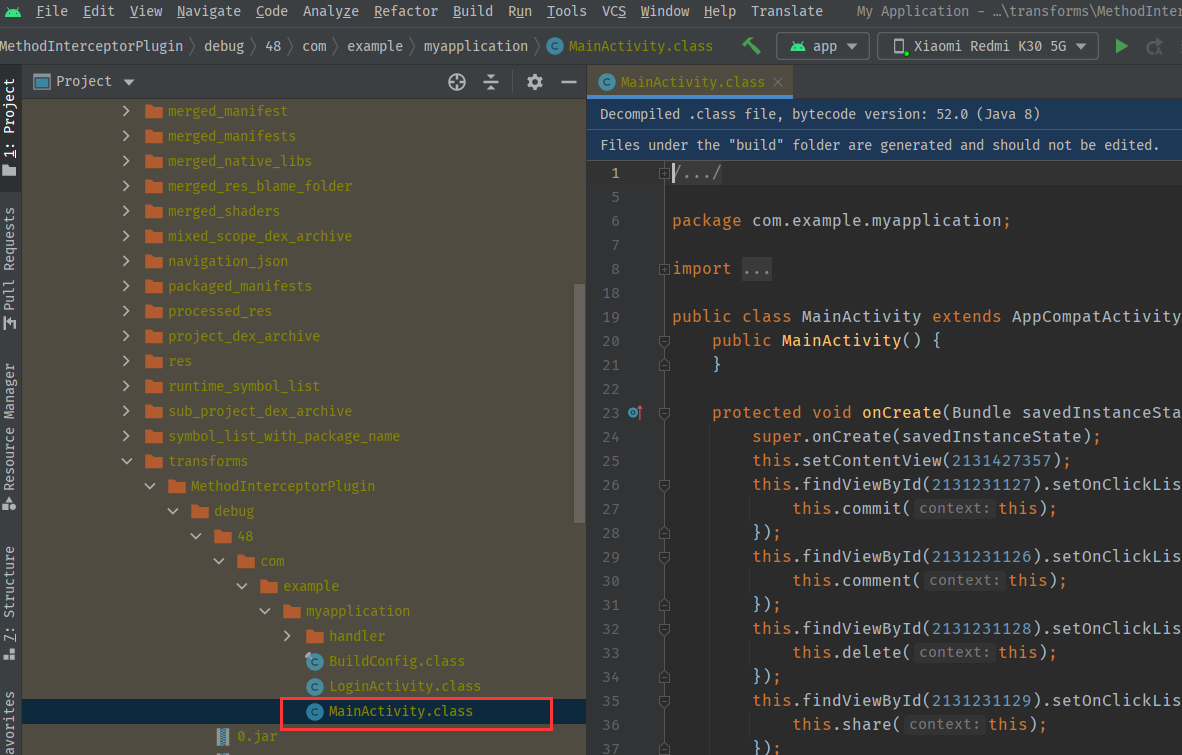The image size is (1182, 755).
Task: Open the app run configuration dropdown
Action: (822, 46)
